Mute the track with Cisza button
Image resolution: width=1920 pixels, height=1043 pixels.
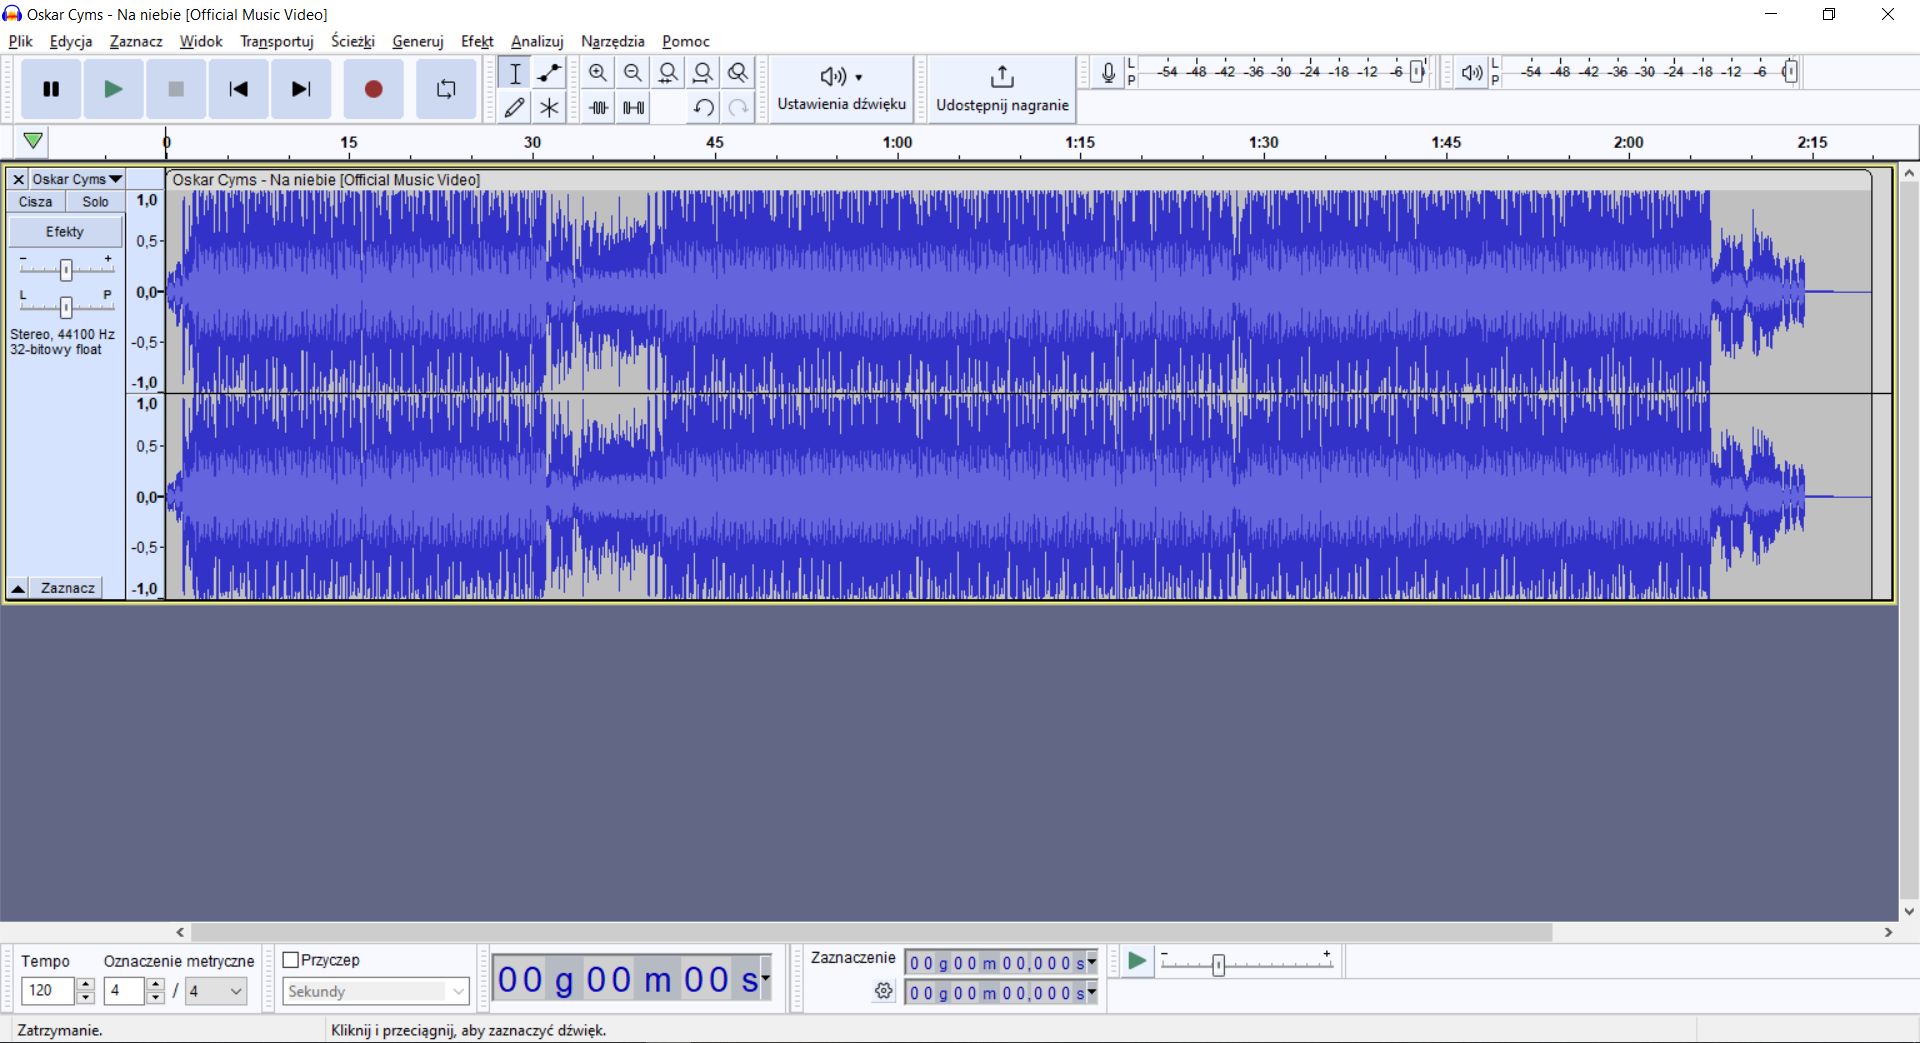click(36, 201)
